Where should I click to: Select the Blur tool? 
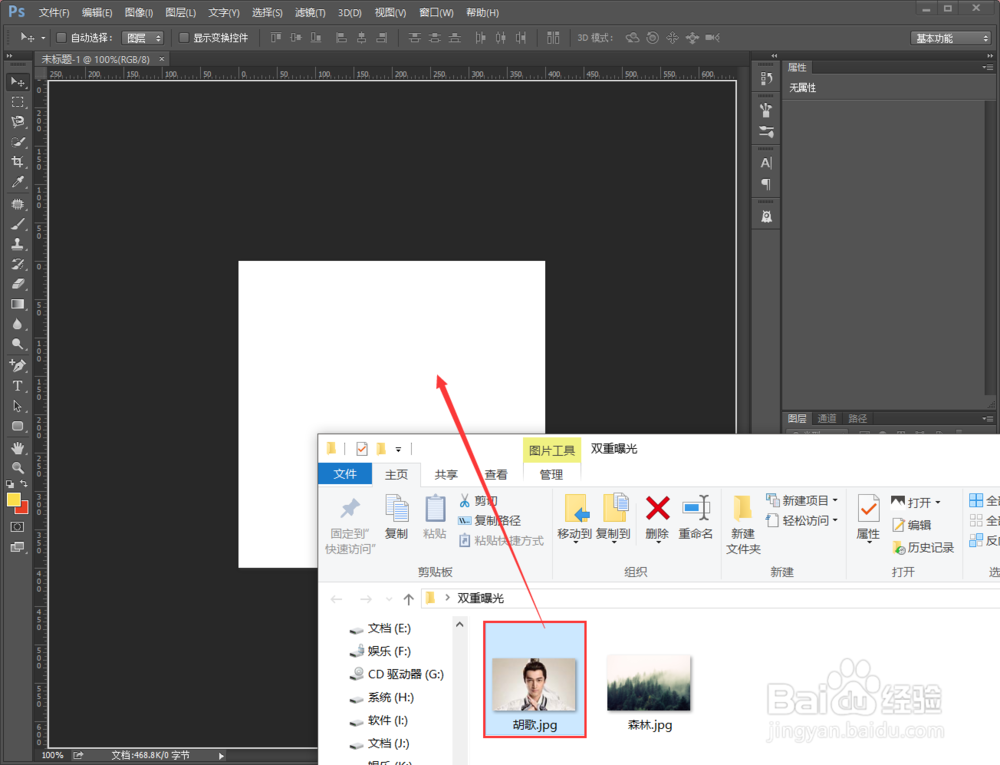pos(17,324)
